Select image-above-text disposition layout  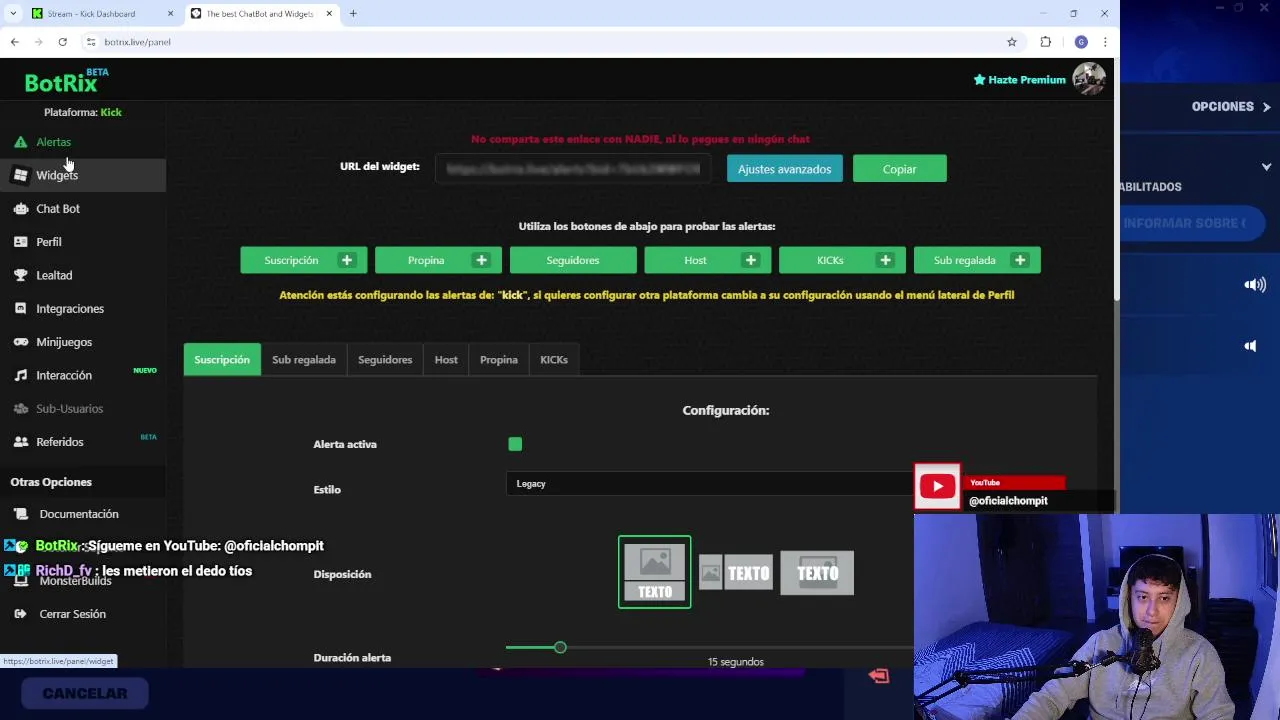(655, 572)
